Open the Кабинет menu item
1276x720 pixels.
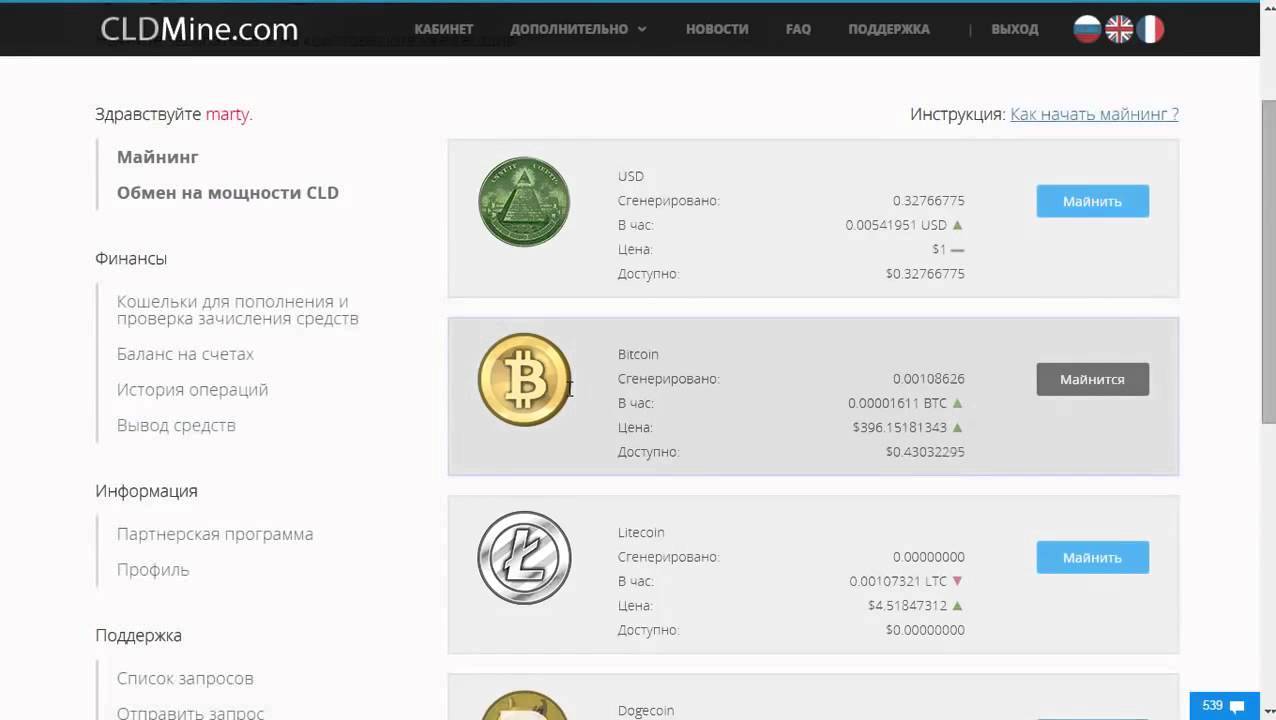coord(443,29)
